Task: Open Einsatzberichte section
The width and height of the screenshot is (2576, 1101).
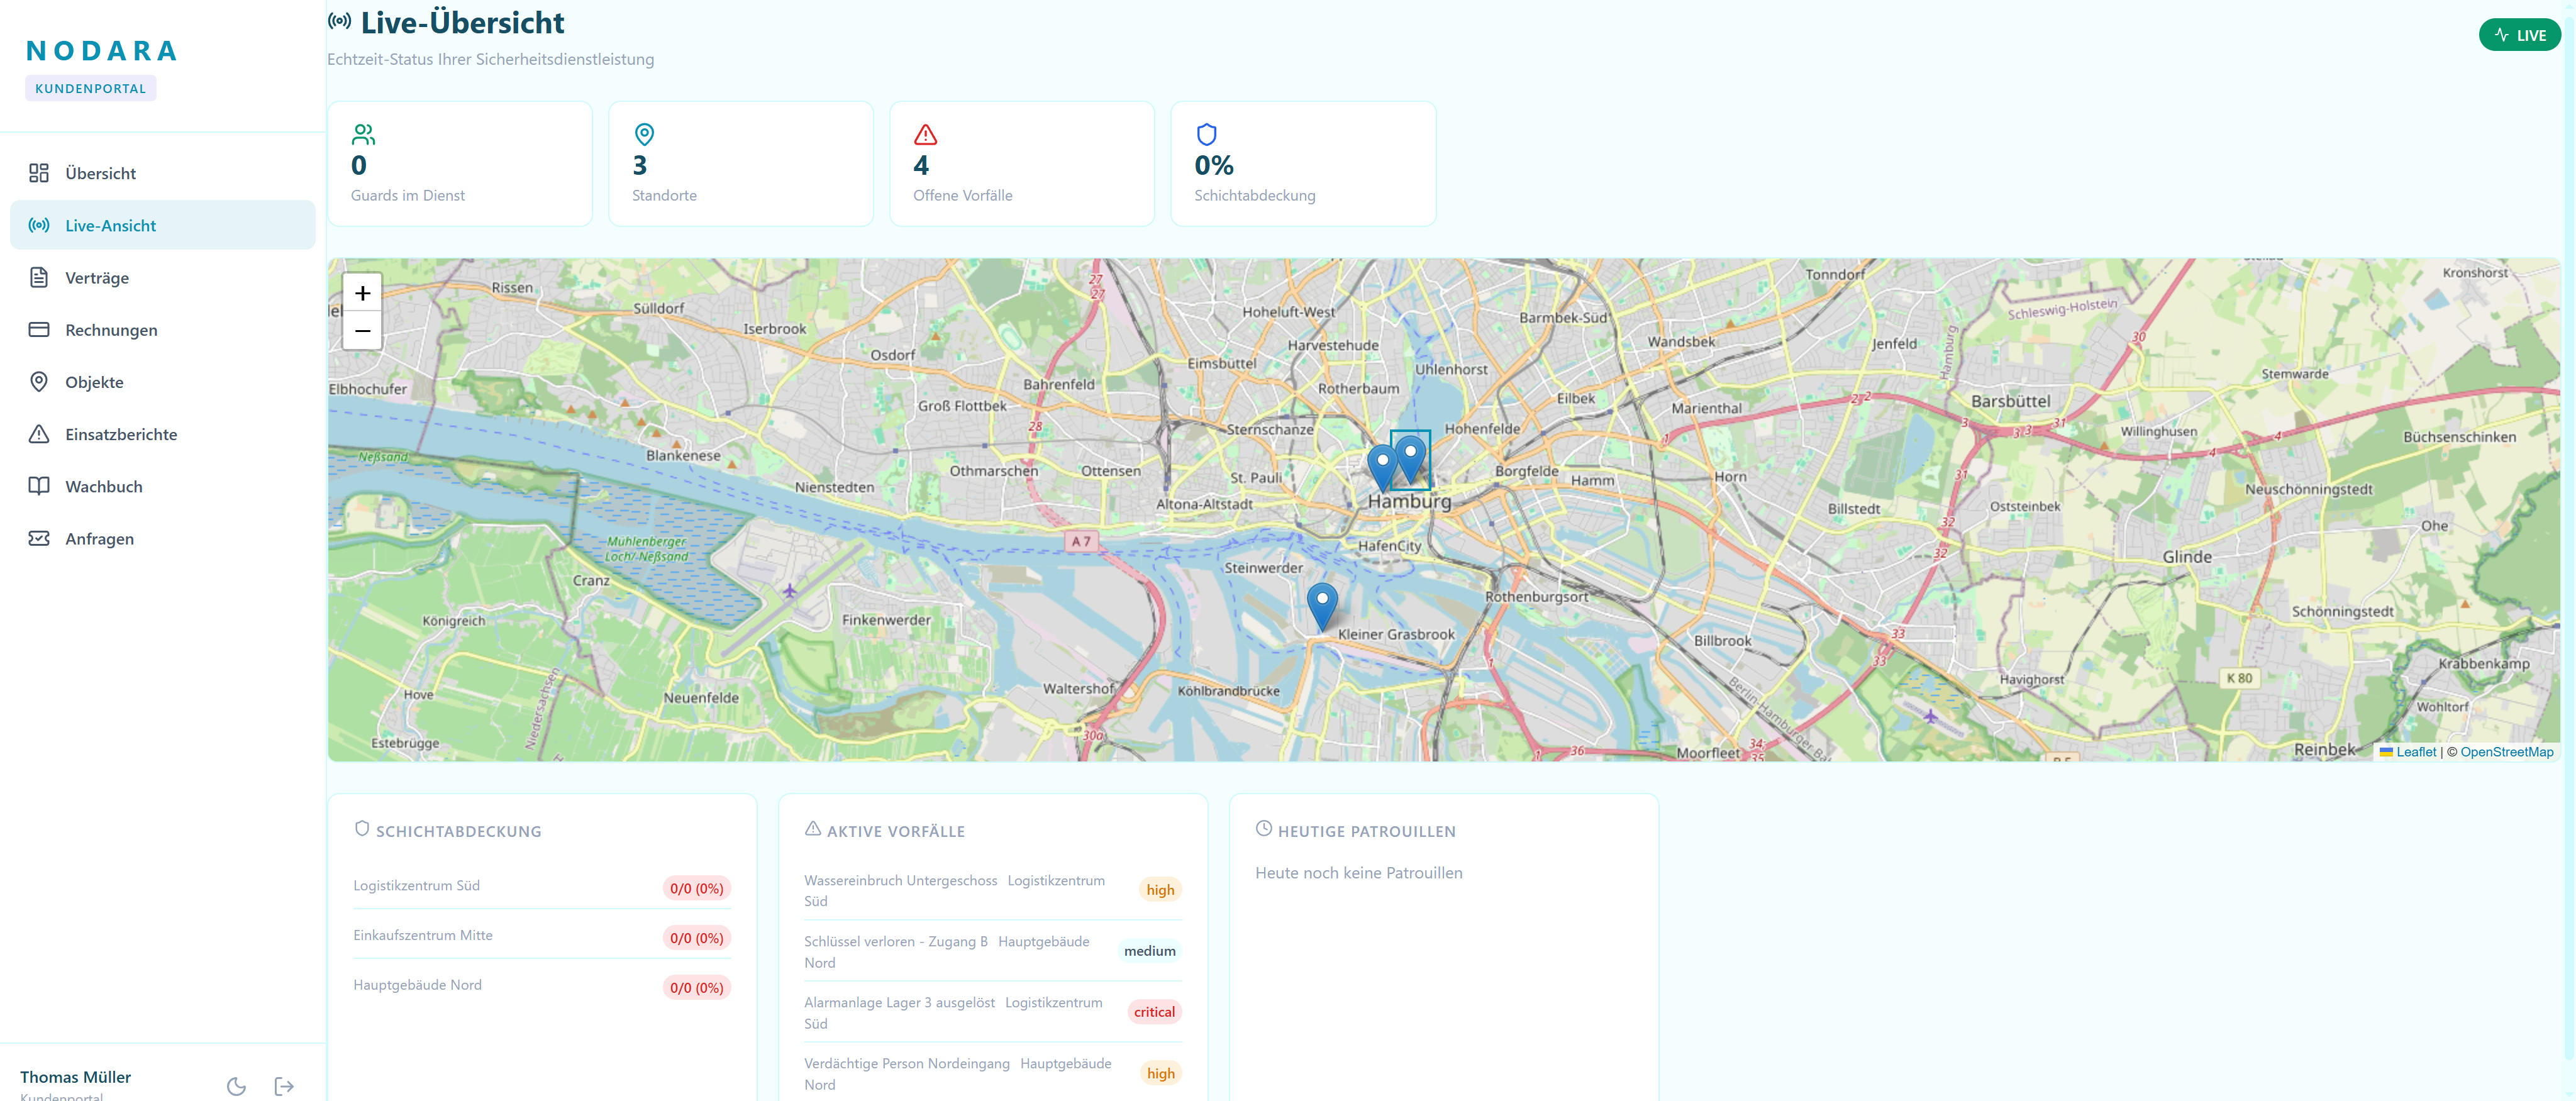Action: [163, 433]
